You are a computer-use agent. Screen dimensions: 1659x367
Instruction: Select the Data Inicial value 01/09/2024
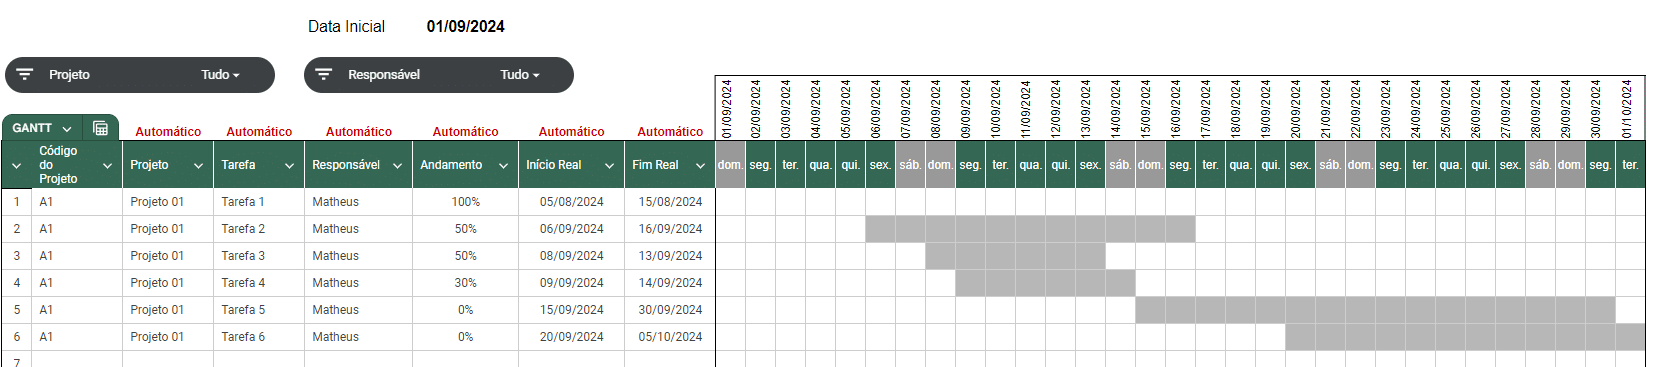click(x=465, y=27)
